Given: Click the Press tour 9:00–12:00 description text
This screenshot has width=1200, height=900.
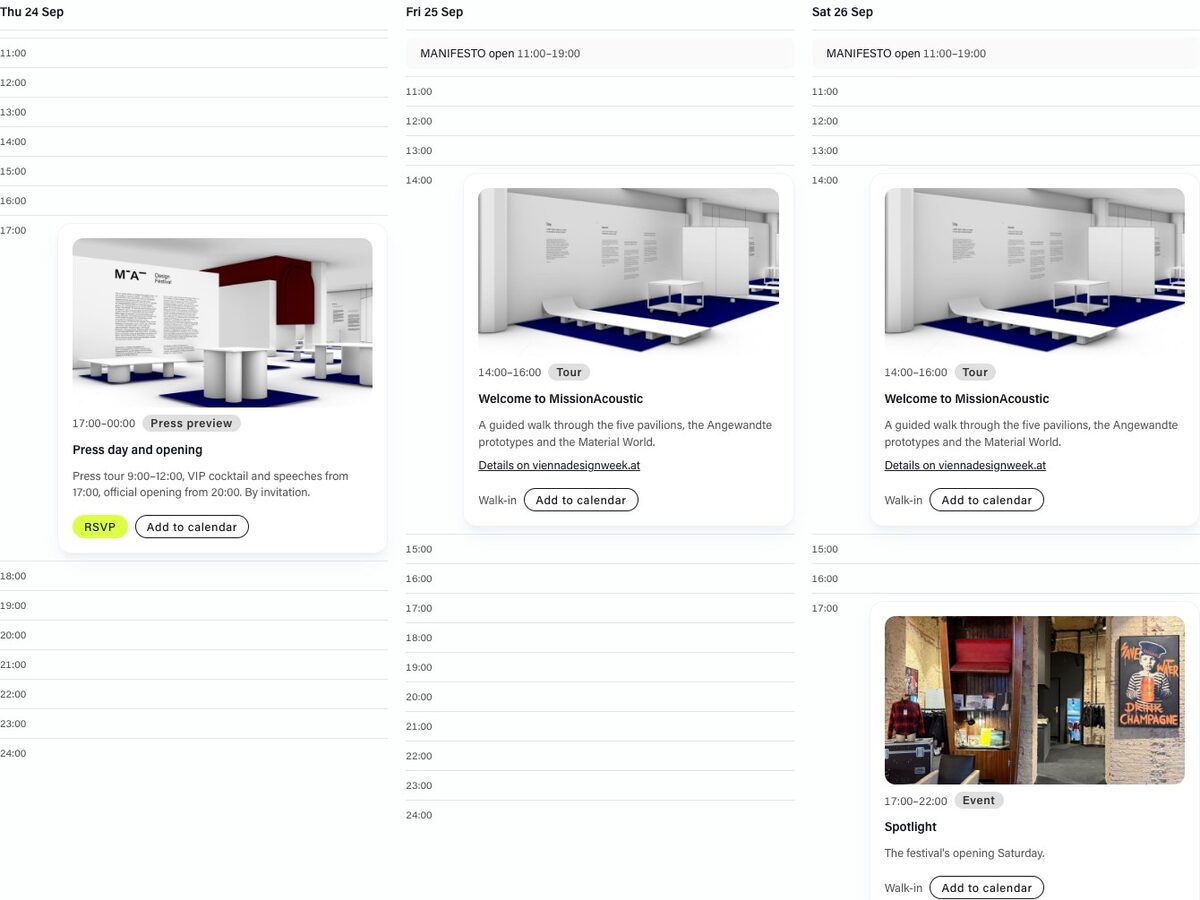Looking at the screenshot, I should point(211,484).
